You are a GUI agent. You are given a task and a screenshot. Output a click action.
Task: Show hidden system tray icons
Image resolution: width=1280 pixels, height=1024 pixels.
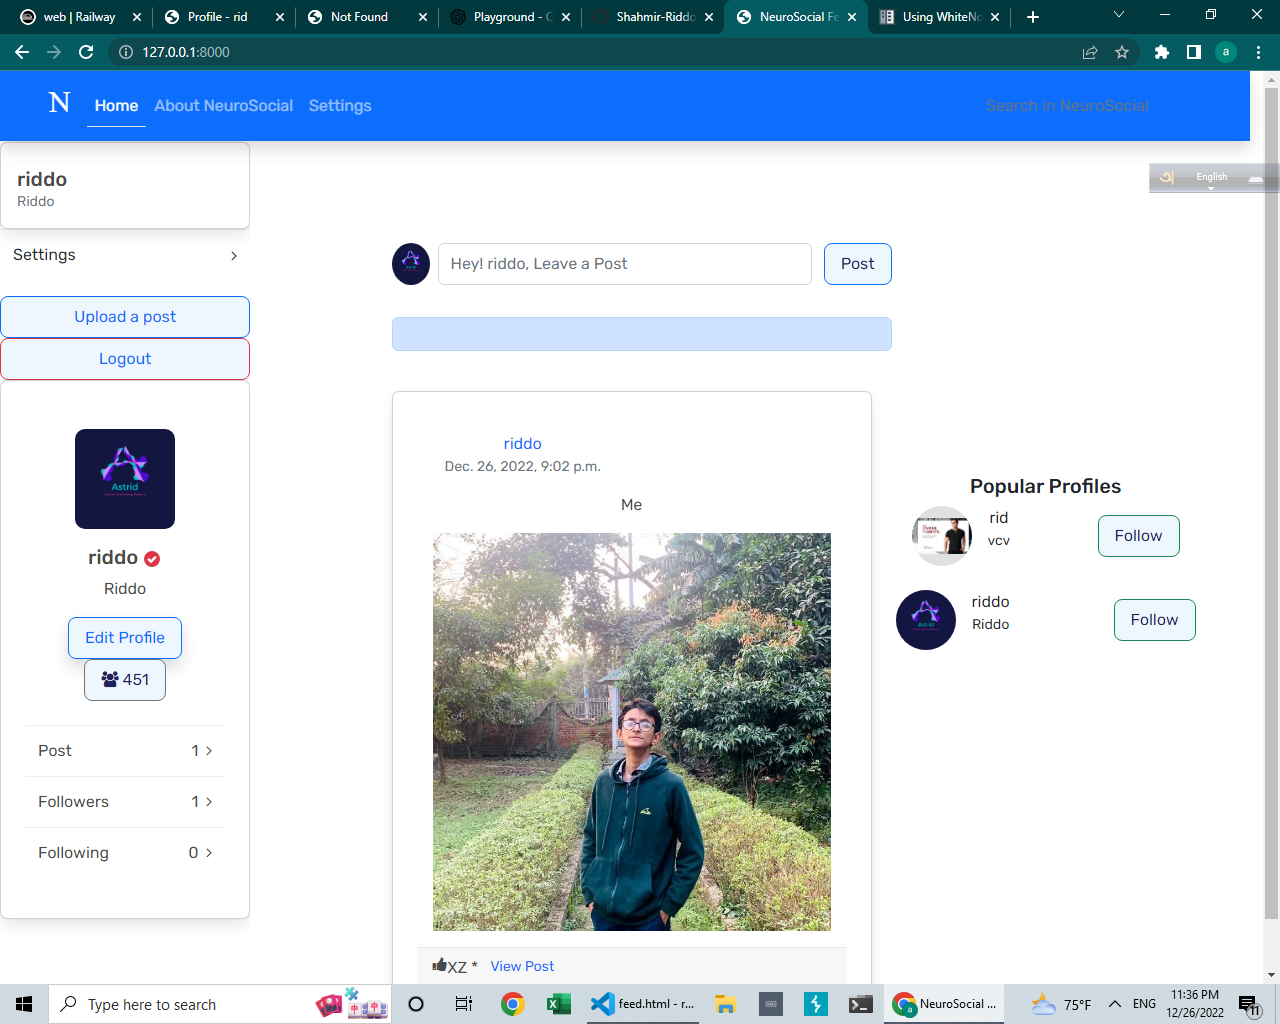(1115, 1004)
